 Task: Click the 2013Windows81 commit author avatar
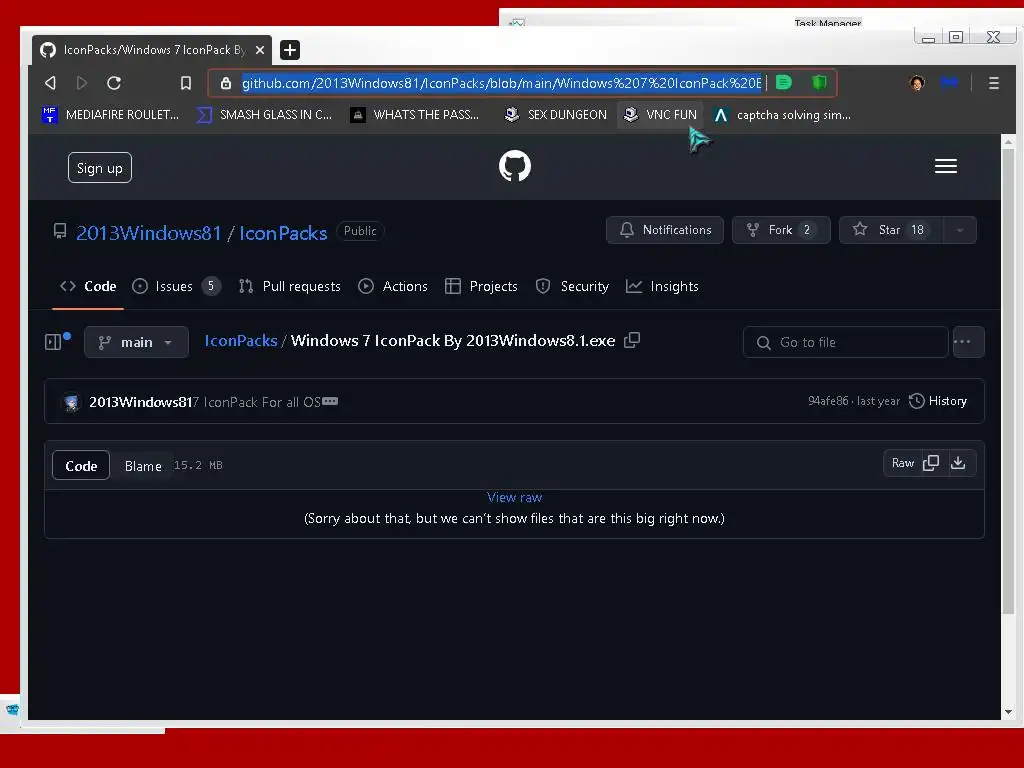pos(72,402)
